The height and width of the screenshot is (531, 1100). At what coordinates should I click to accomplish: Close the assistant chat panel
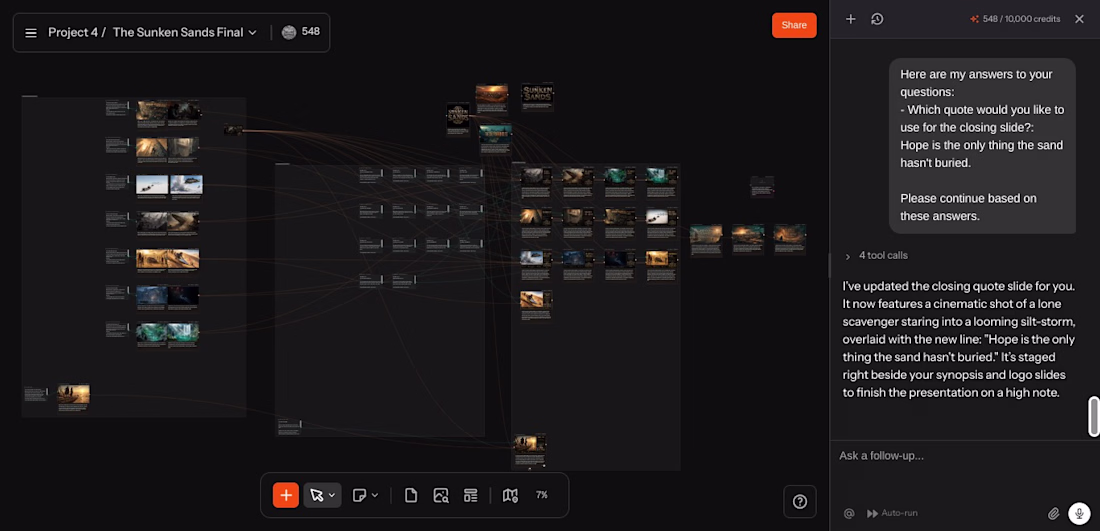click(1079, 19)
